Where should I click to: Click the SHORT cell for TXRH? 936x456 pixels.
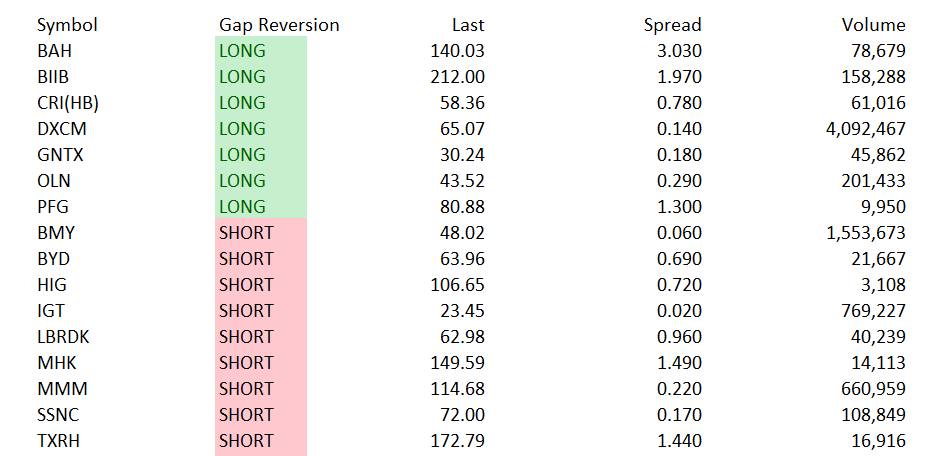coord(260,441)
